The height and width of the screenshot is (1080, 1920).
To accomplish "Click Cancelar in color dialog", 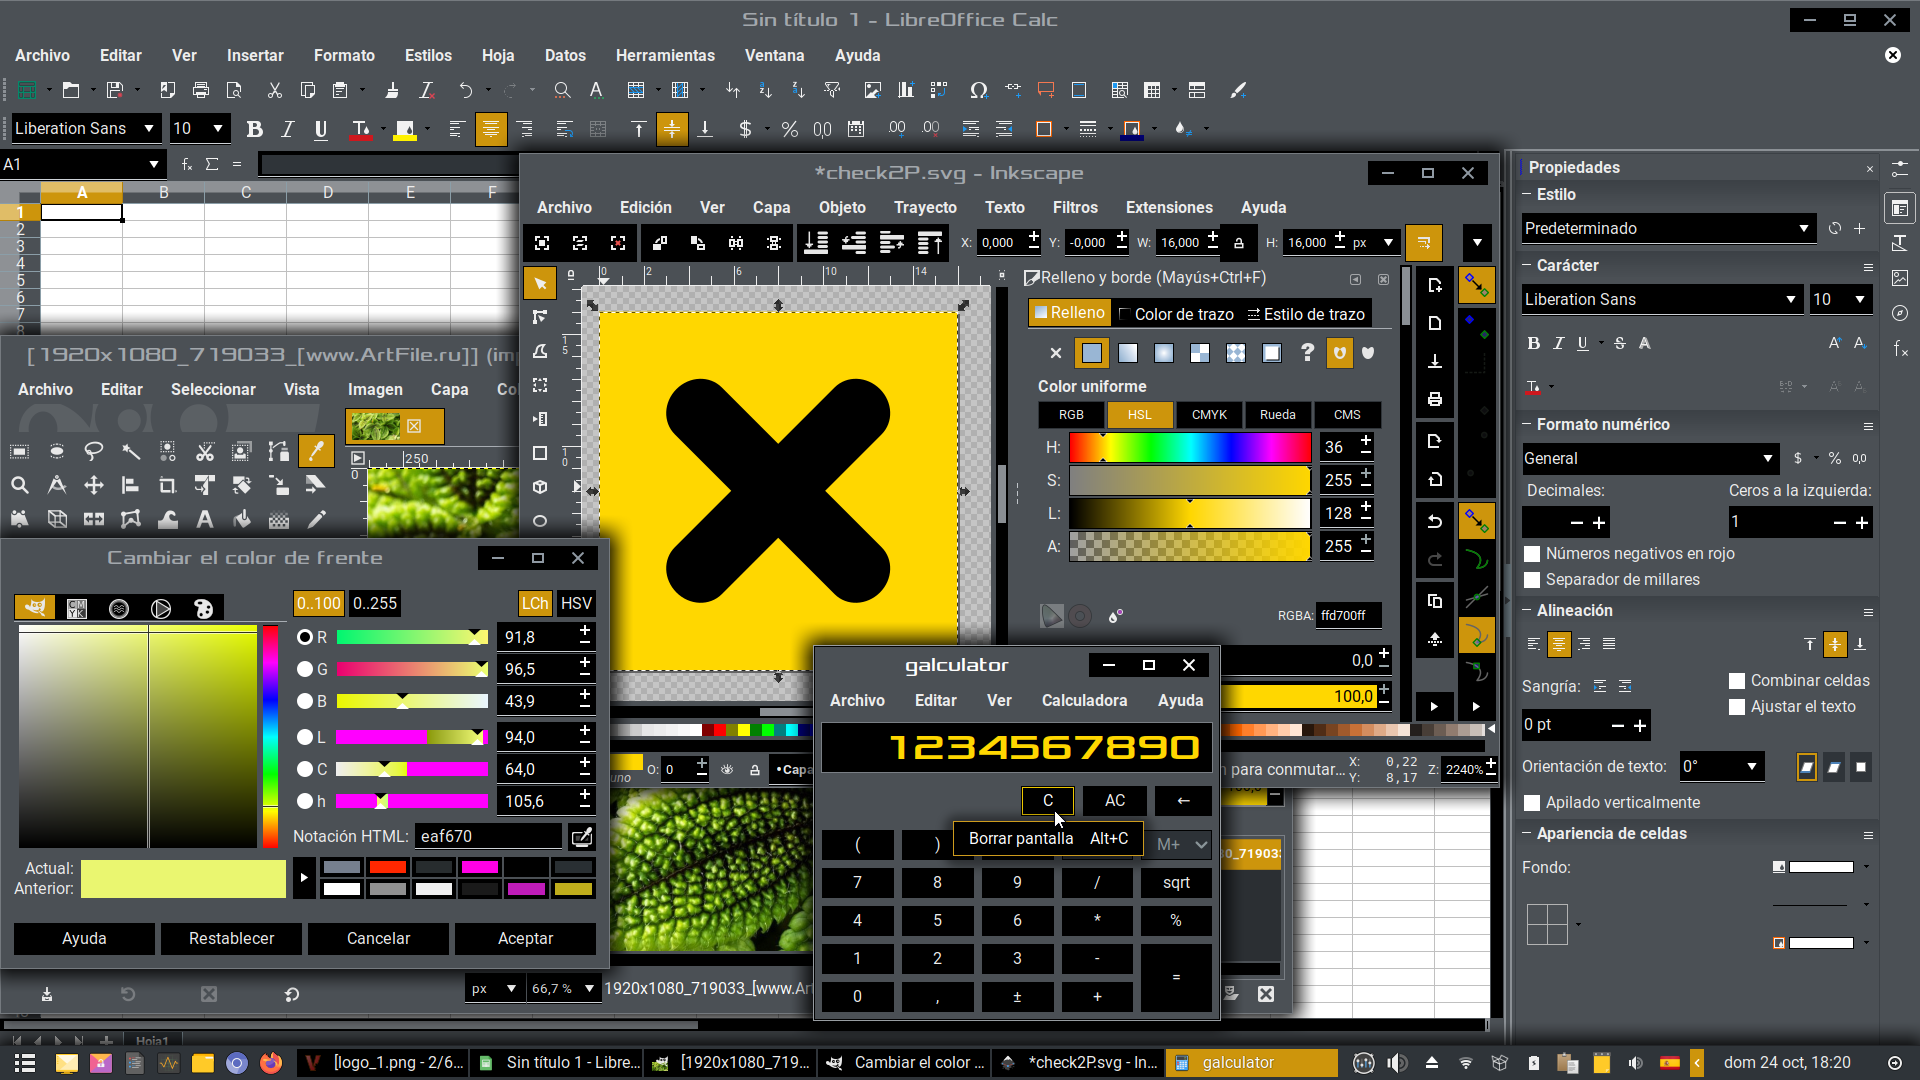I will tap(378, 939).
